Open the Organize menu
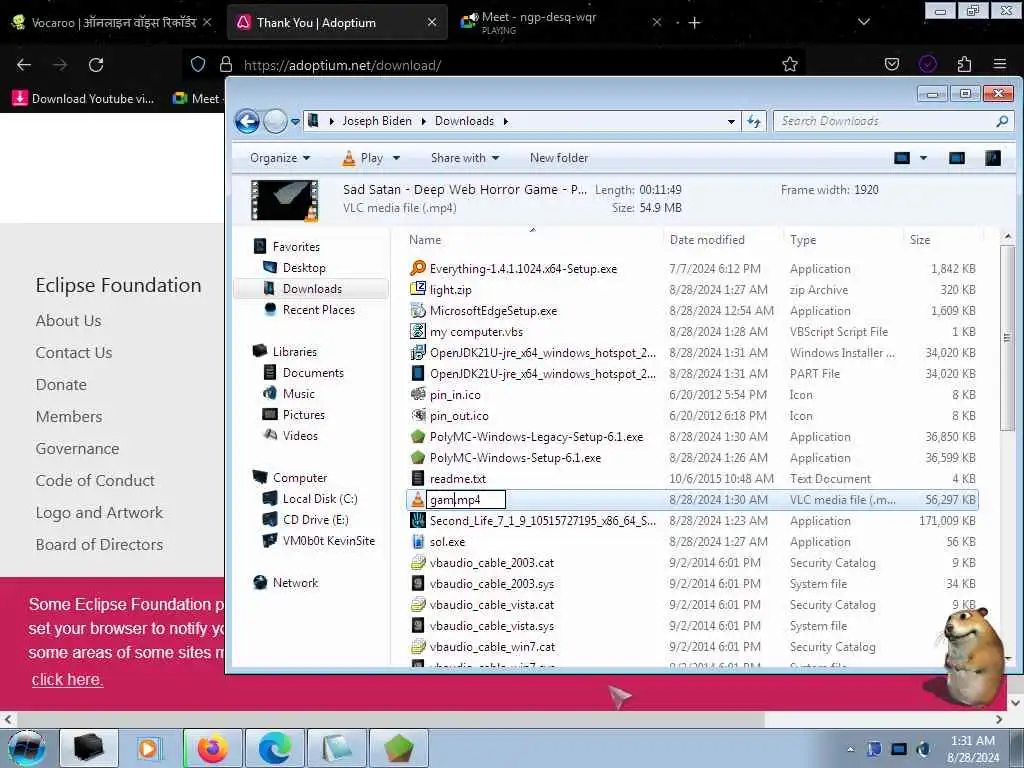The image size is (1024, 768). tap(280, 158)
